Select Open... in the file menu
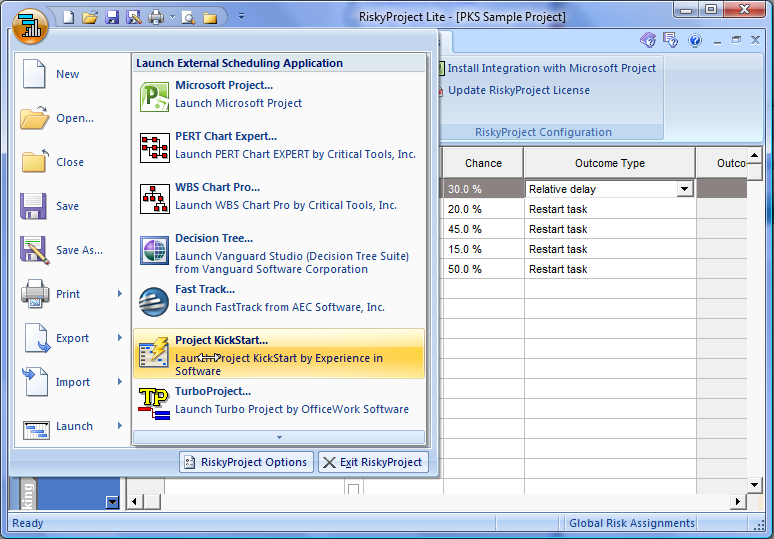Image resolution: width=774 pixels, height=539 pixels. pos(75,118)
